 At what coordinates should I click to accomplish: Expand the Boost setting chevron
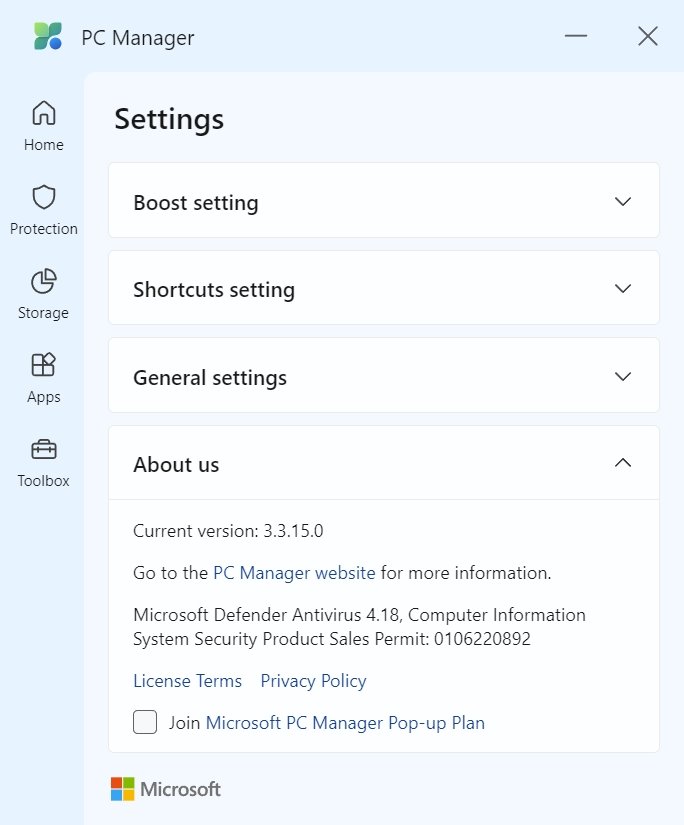pyautogui.click(x=623, y=202)
